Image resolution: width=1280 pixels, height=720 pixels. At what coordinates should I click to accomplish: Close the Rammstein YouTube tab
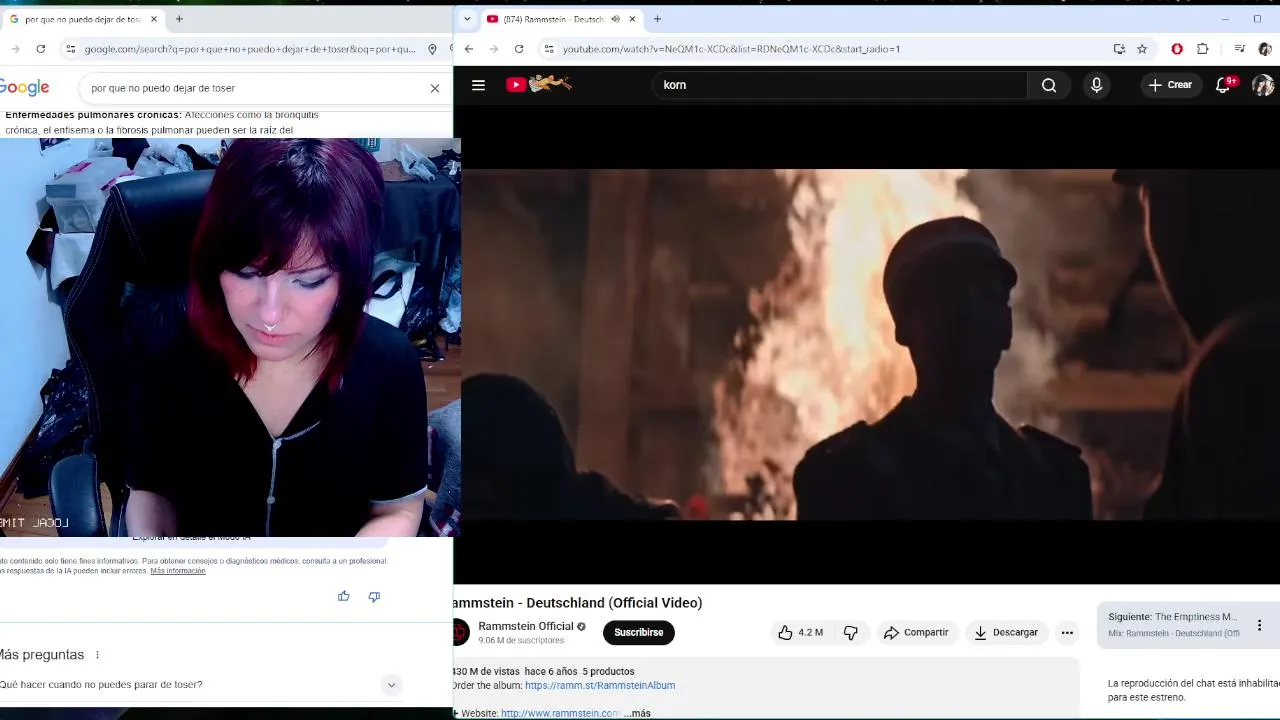[632, 19]
